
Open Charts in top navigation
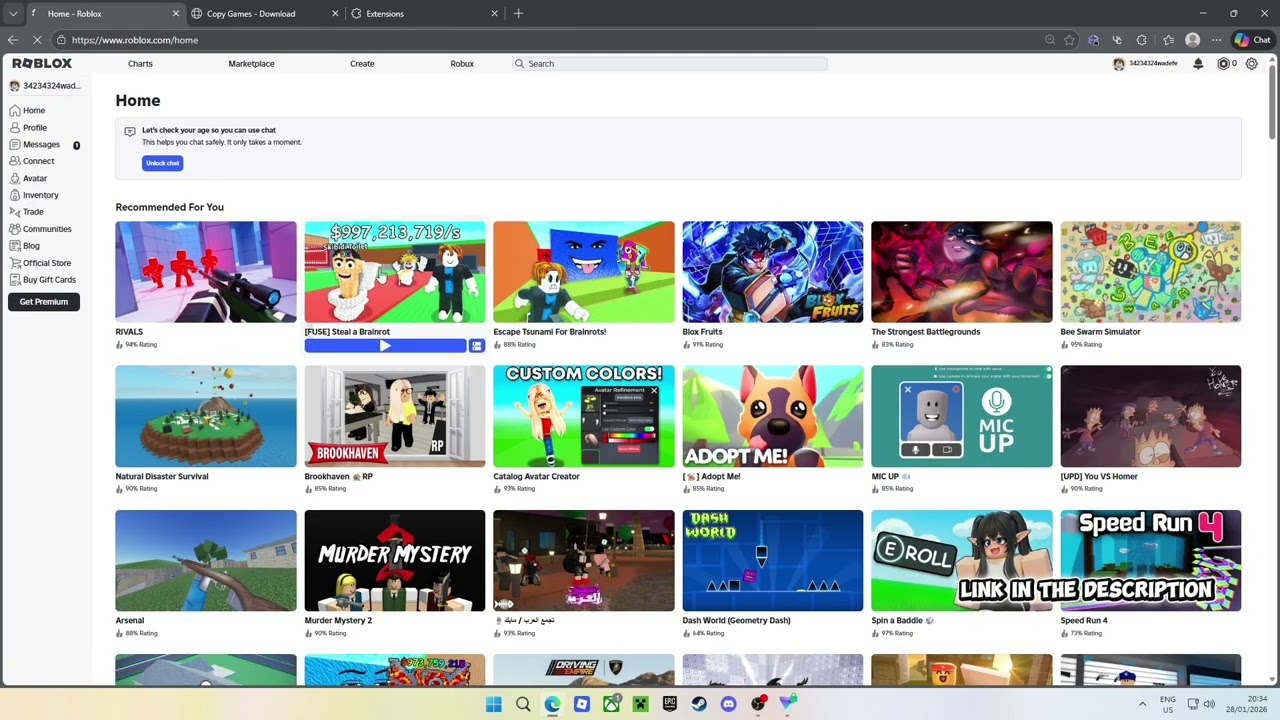[x=140, y=64]
